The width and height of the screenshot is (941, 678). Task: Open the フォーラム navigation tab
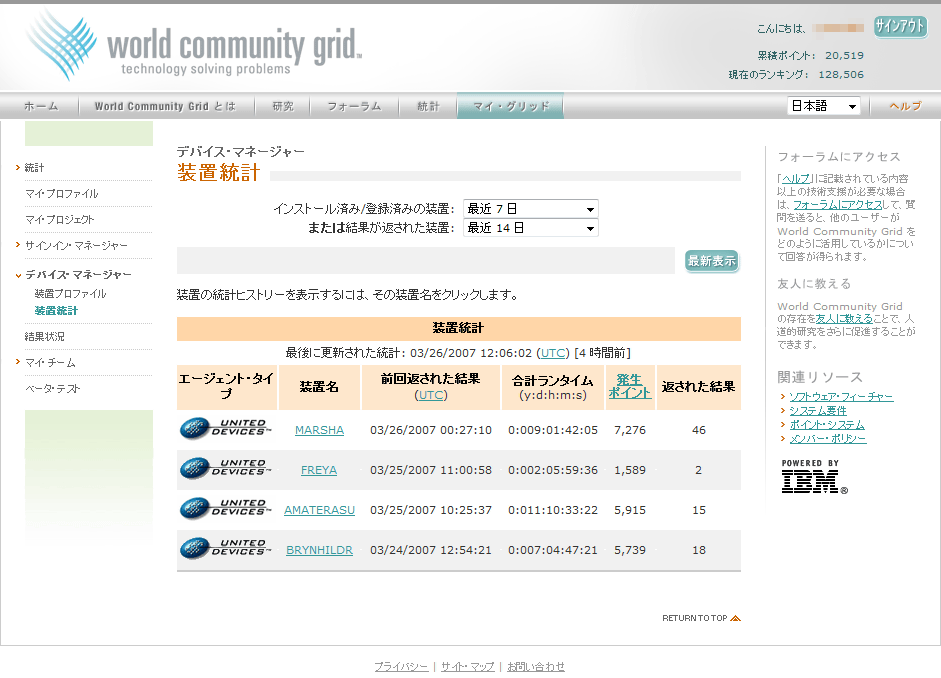pyautogui.click(x=354, y=106)
